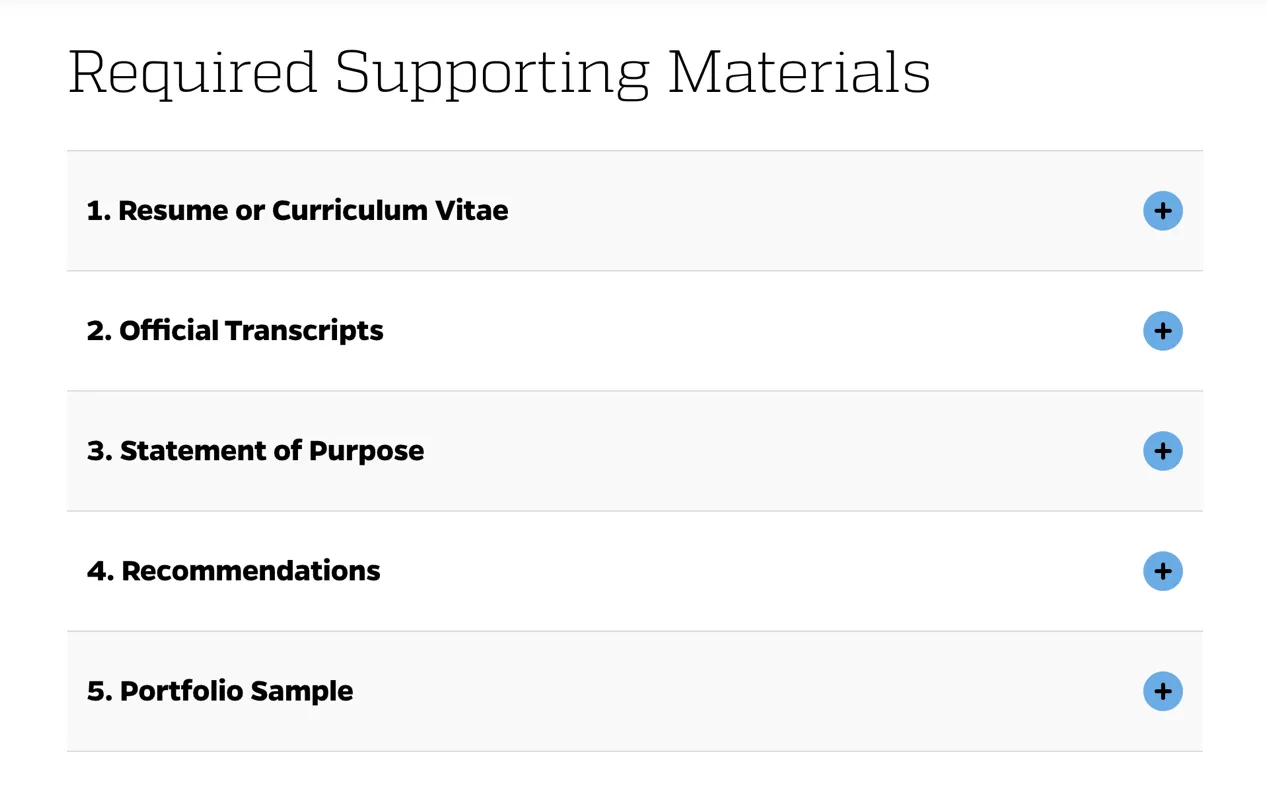Expand Official Transcripts using its plus icon
1267x803 pixels.
[x=1162, y=331]
